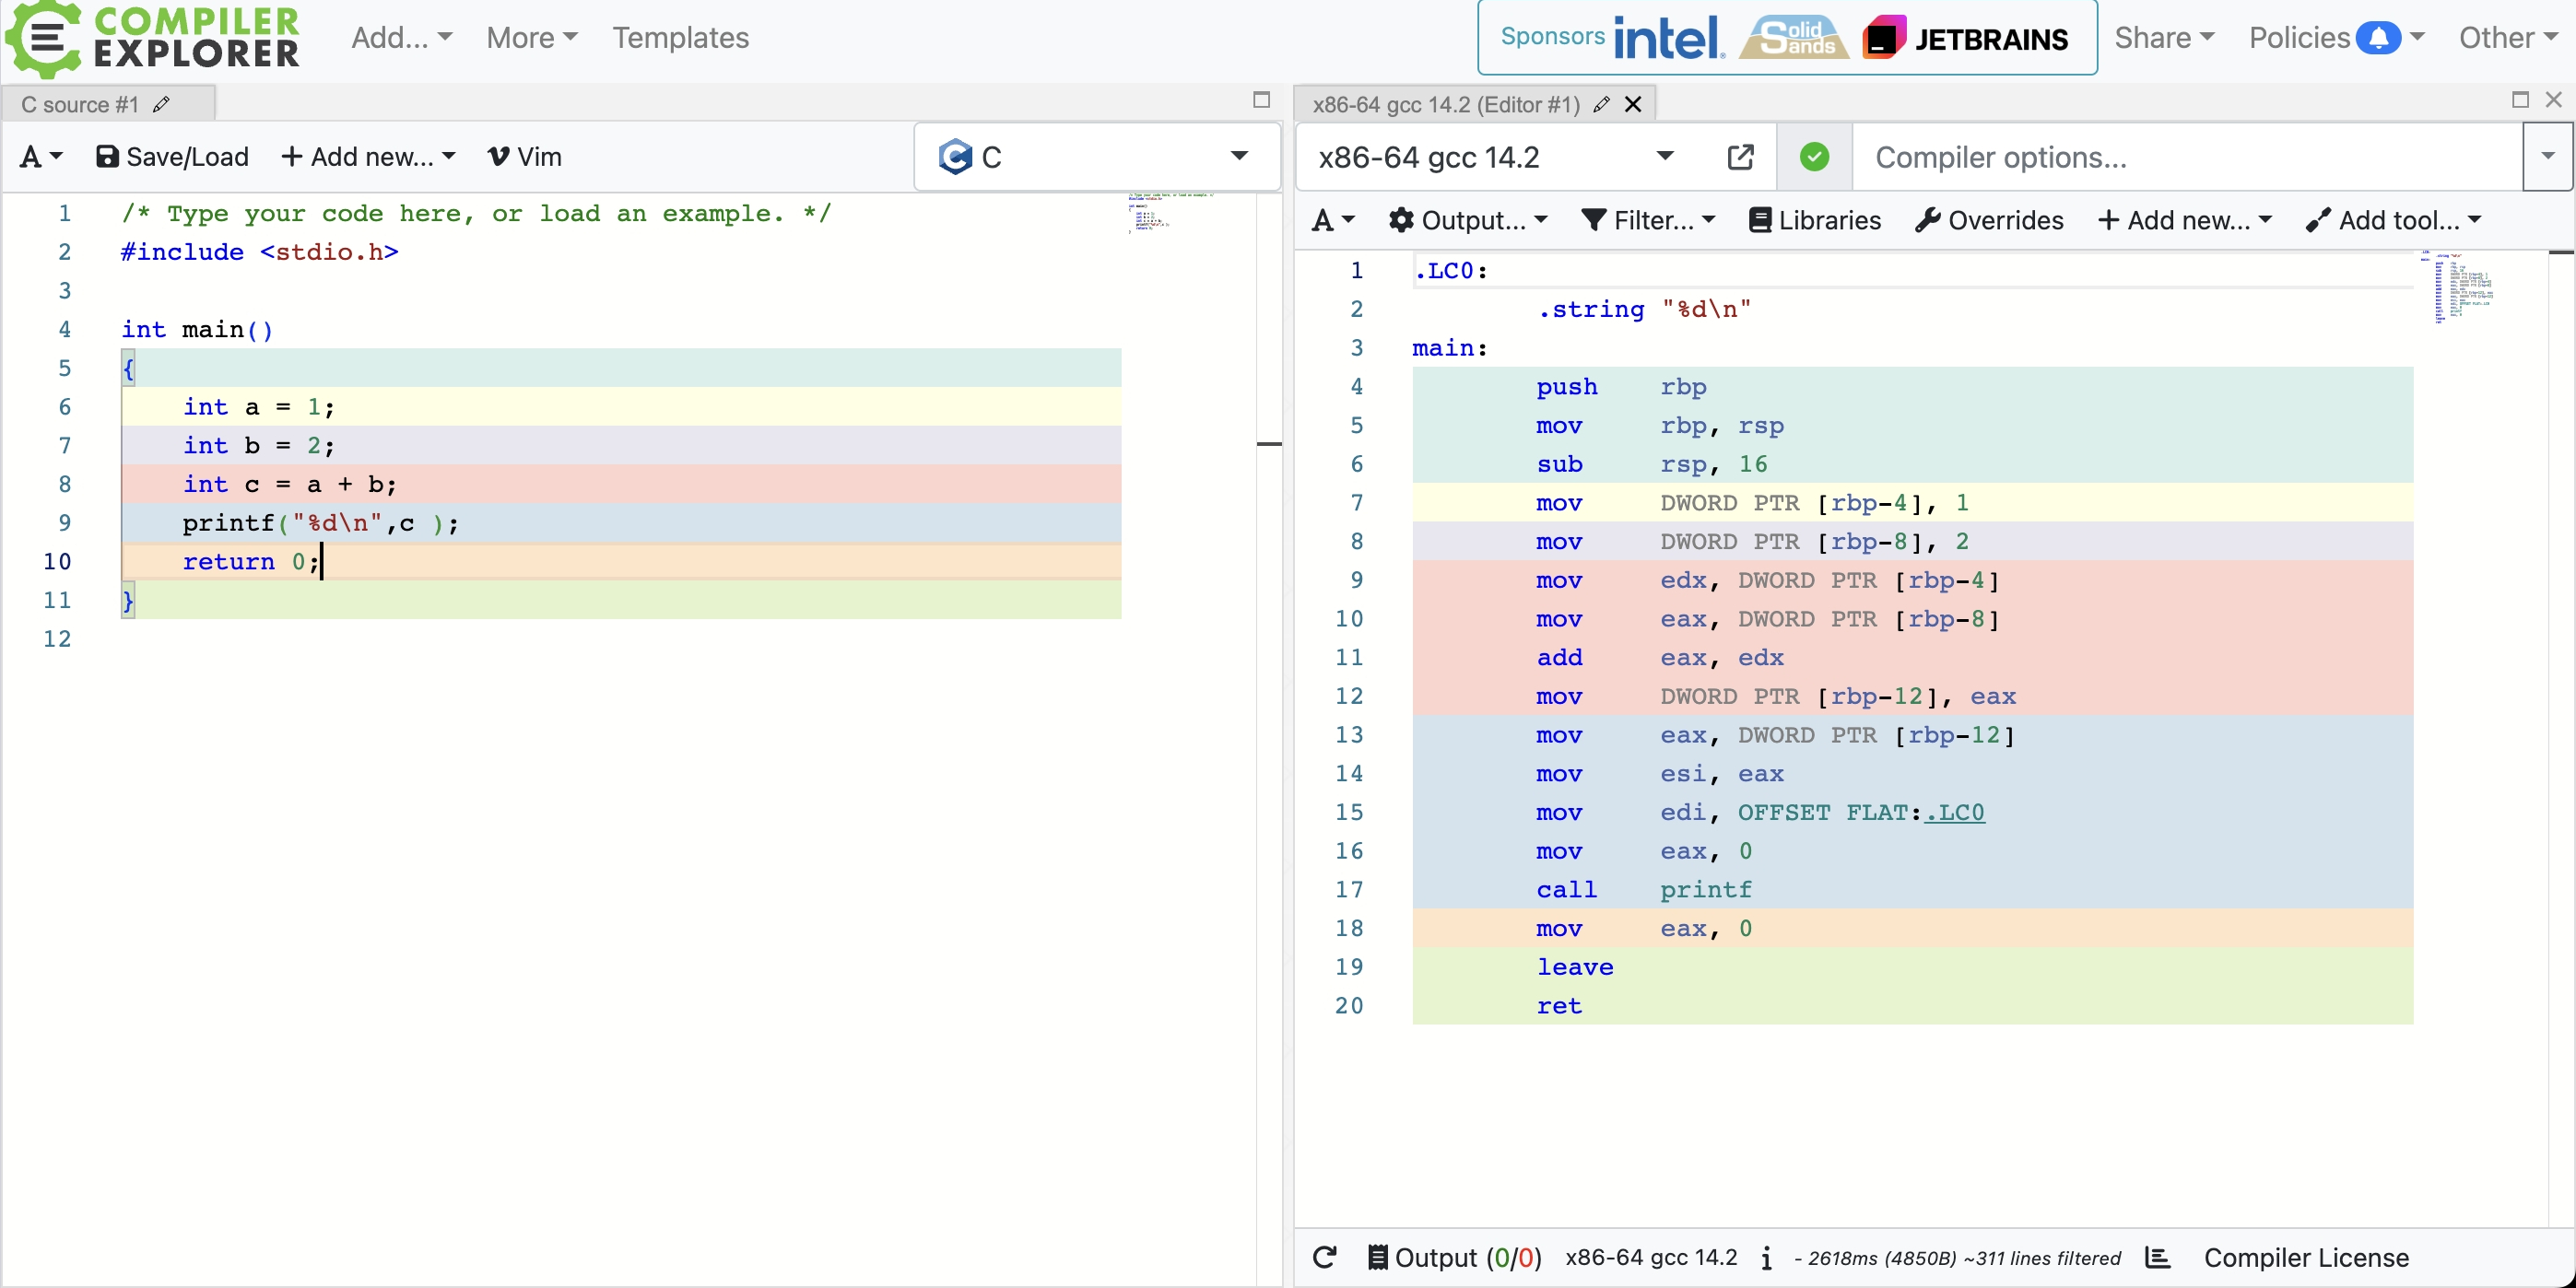Click the Save/Load button
Viewport: 2576px width, 1288px height.
(172, 157)
